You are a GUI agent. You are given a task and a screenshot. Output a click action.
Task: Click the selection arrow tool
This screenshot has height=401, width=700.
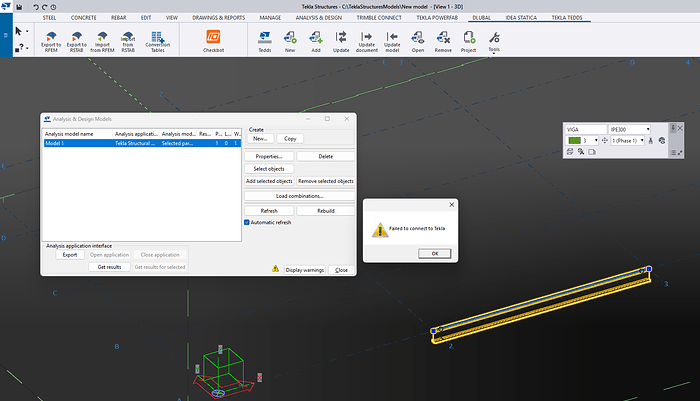(18, 31)
